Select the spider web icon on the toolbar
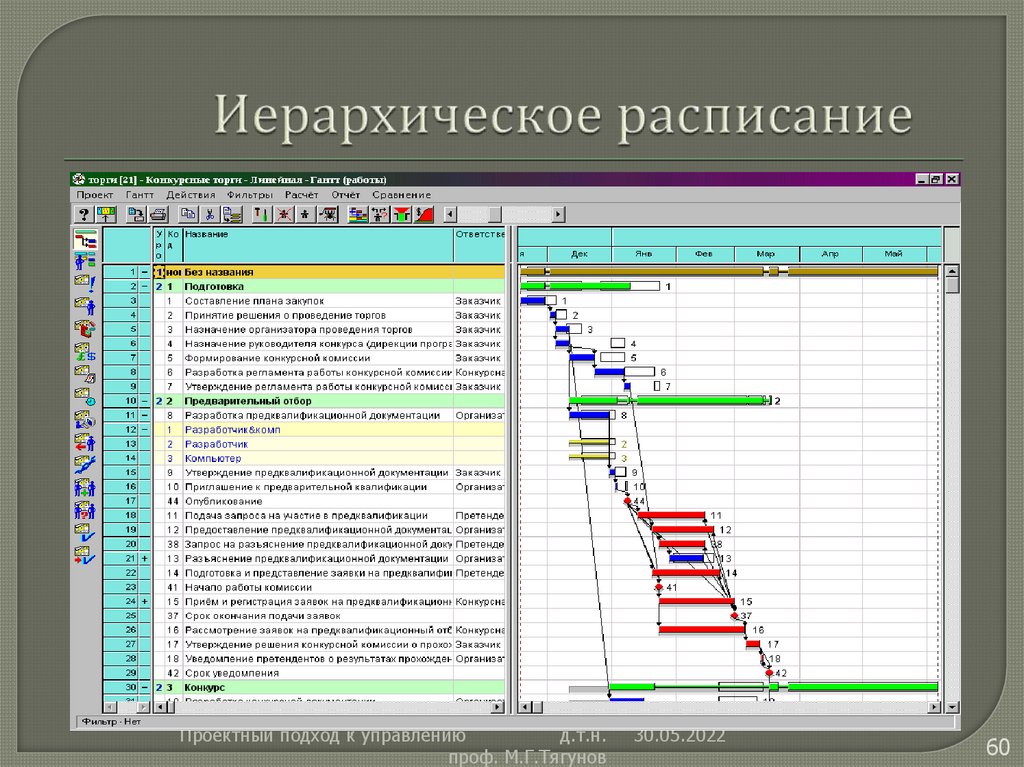1024x767 pixels. pos(330,213)
